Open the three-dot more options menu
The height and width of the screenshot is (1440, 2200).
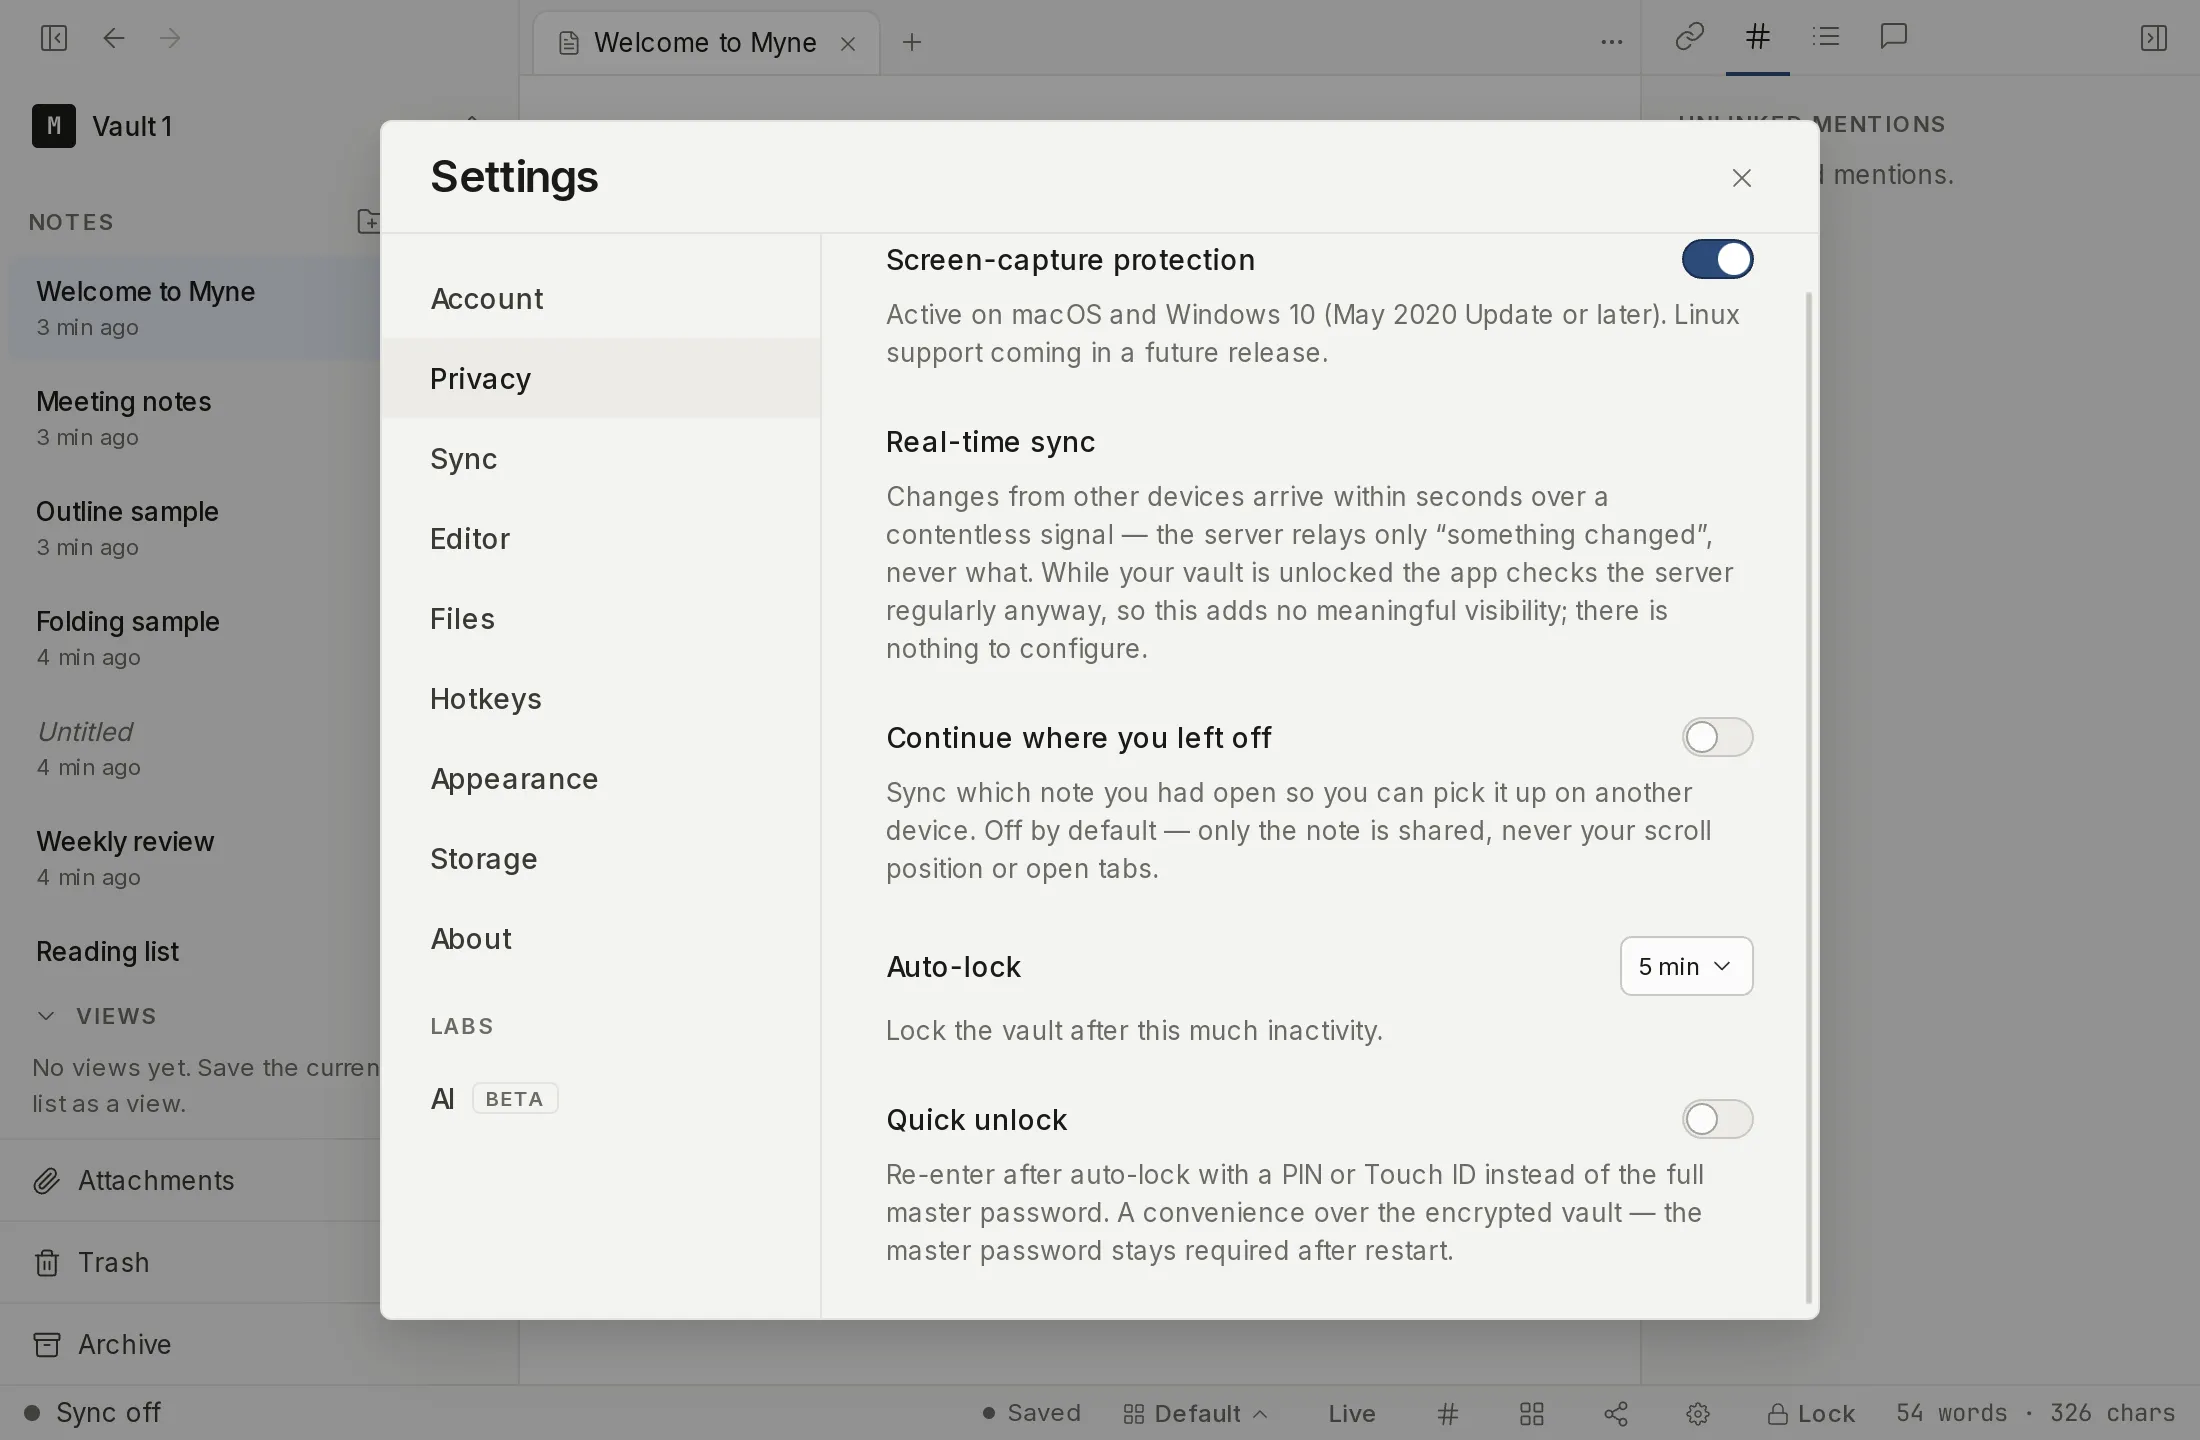pos(1611,42)
